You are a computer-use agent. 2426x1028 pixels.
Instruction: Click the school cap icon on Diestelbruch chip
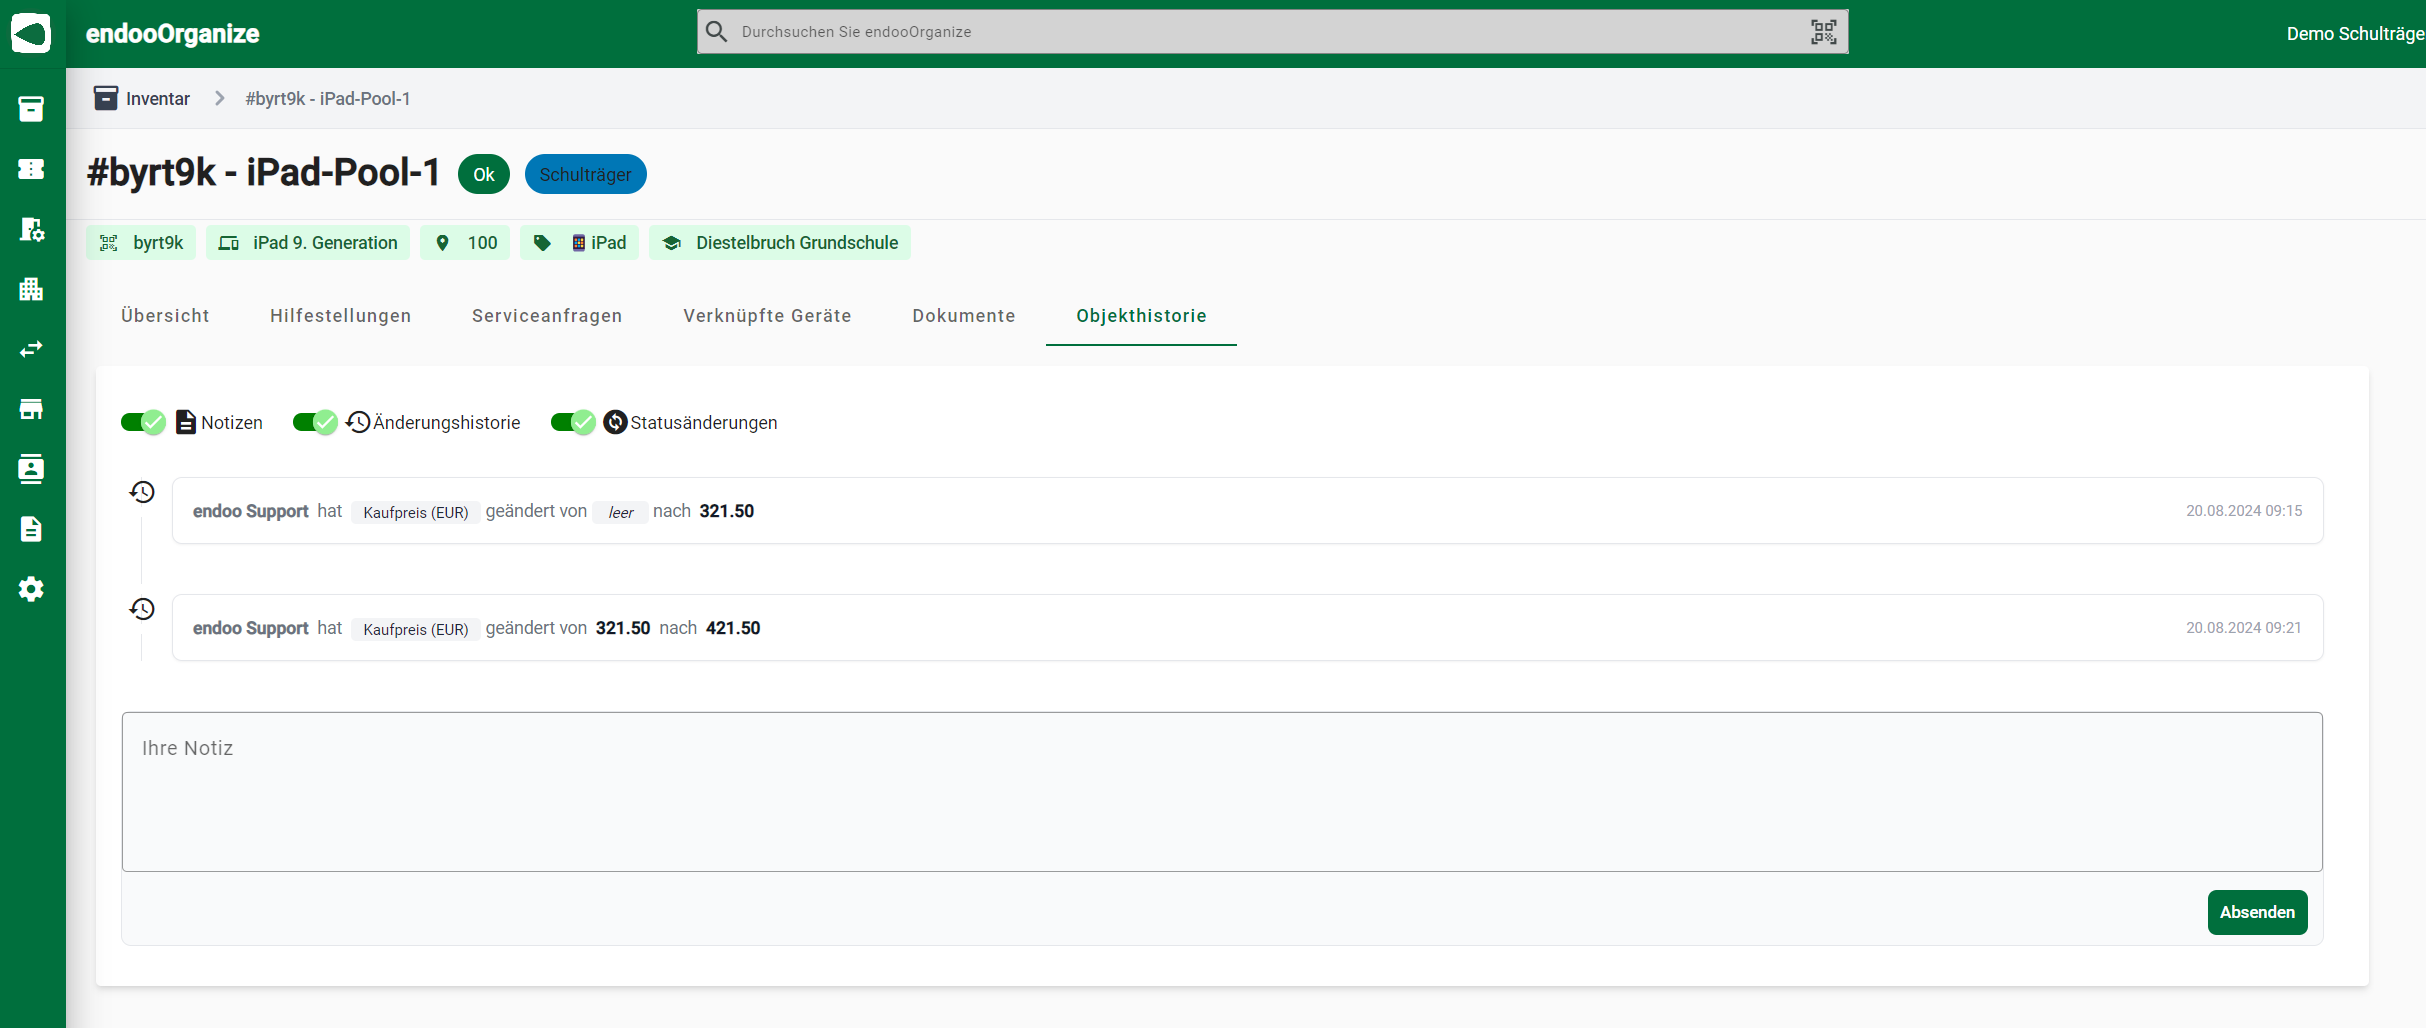672,243
